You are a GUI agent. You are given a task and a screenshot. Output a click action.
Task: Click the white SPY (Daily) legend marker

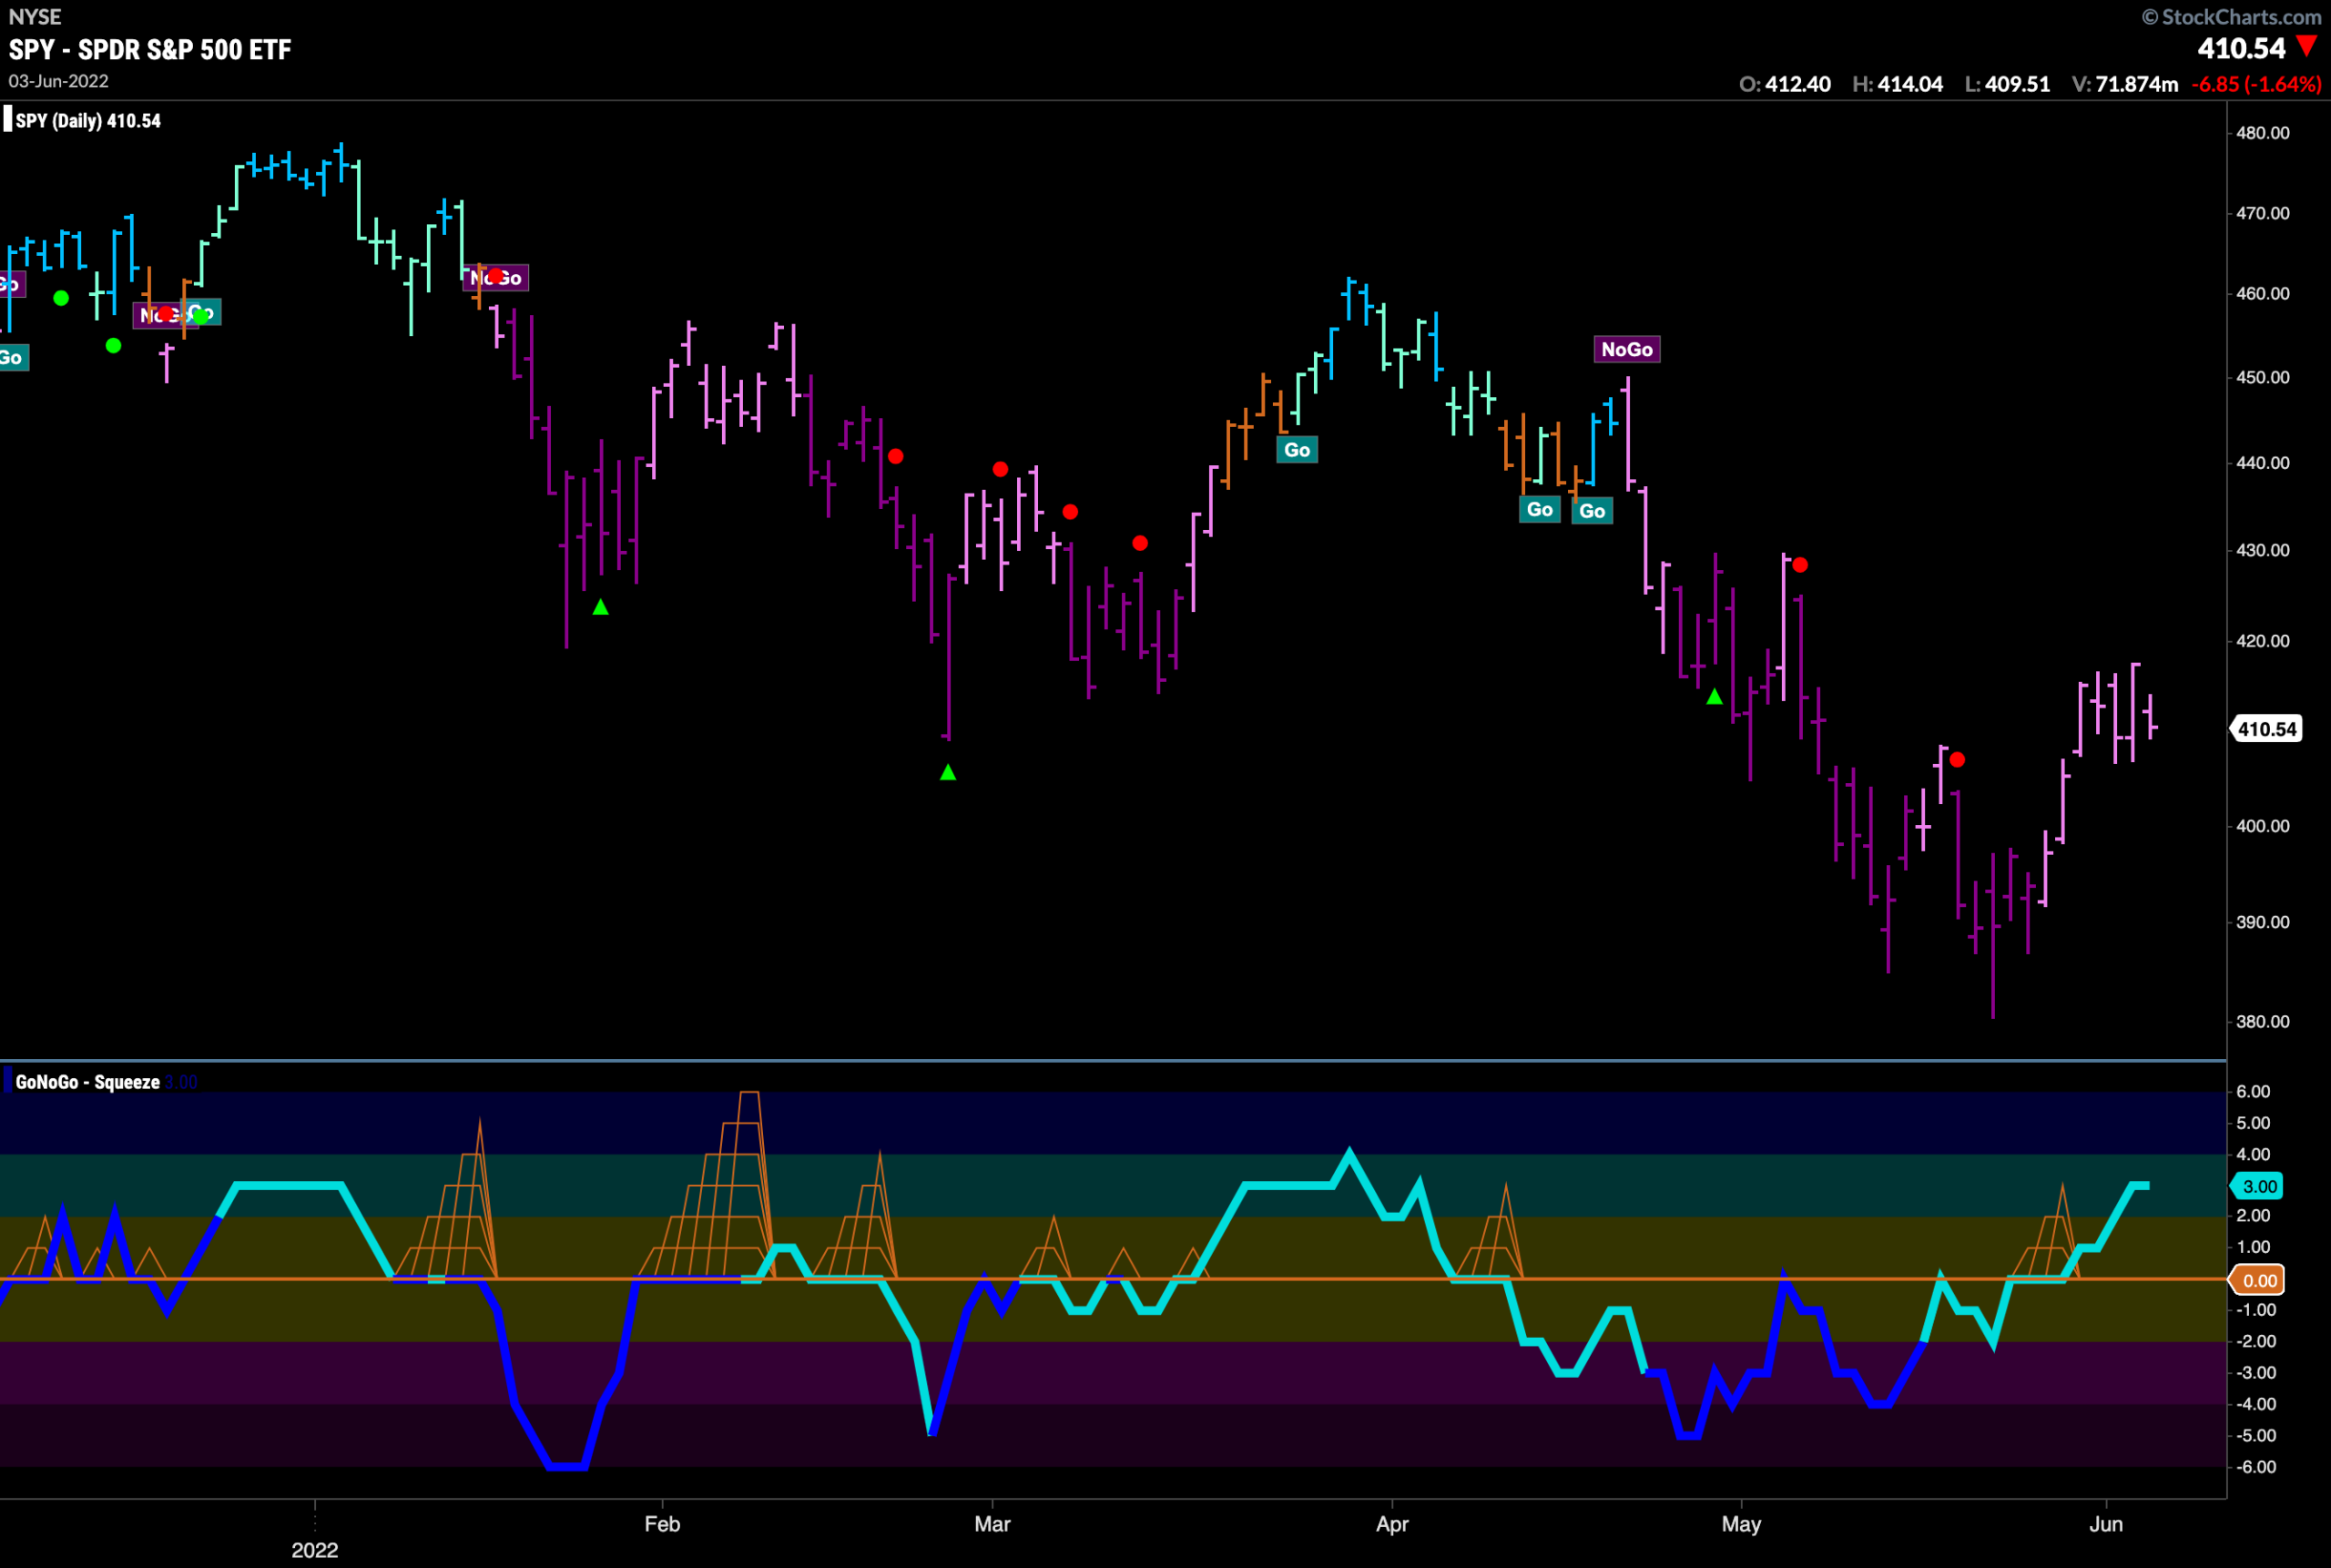(7, 120)
